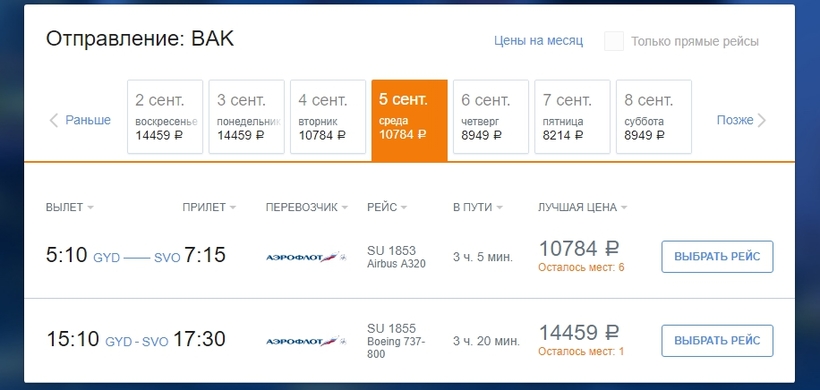The image size is (820, 390).
Task: Click the left chevron next to Раньше
Action: coord(53,121)
